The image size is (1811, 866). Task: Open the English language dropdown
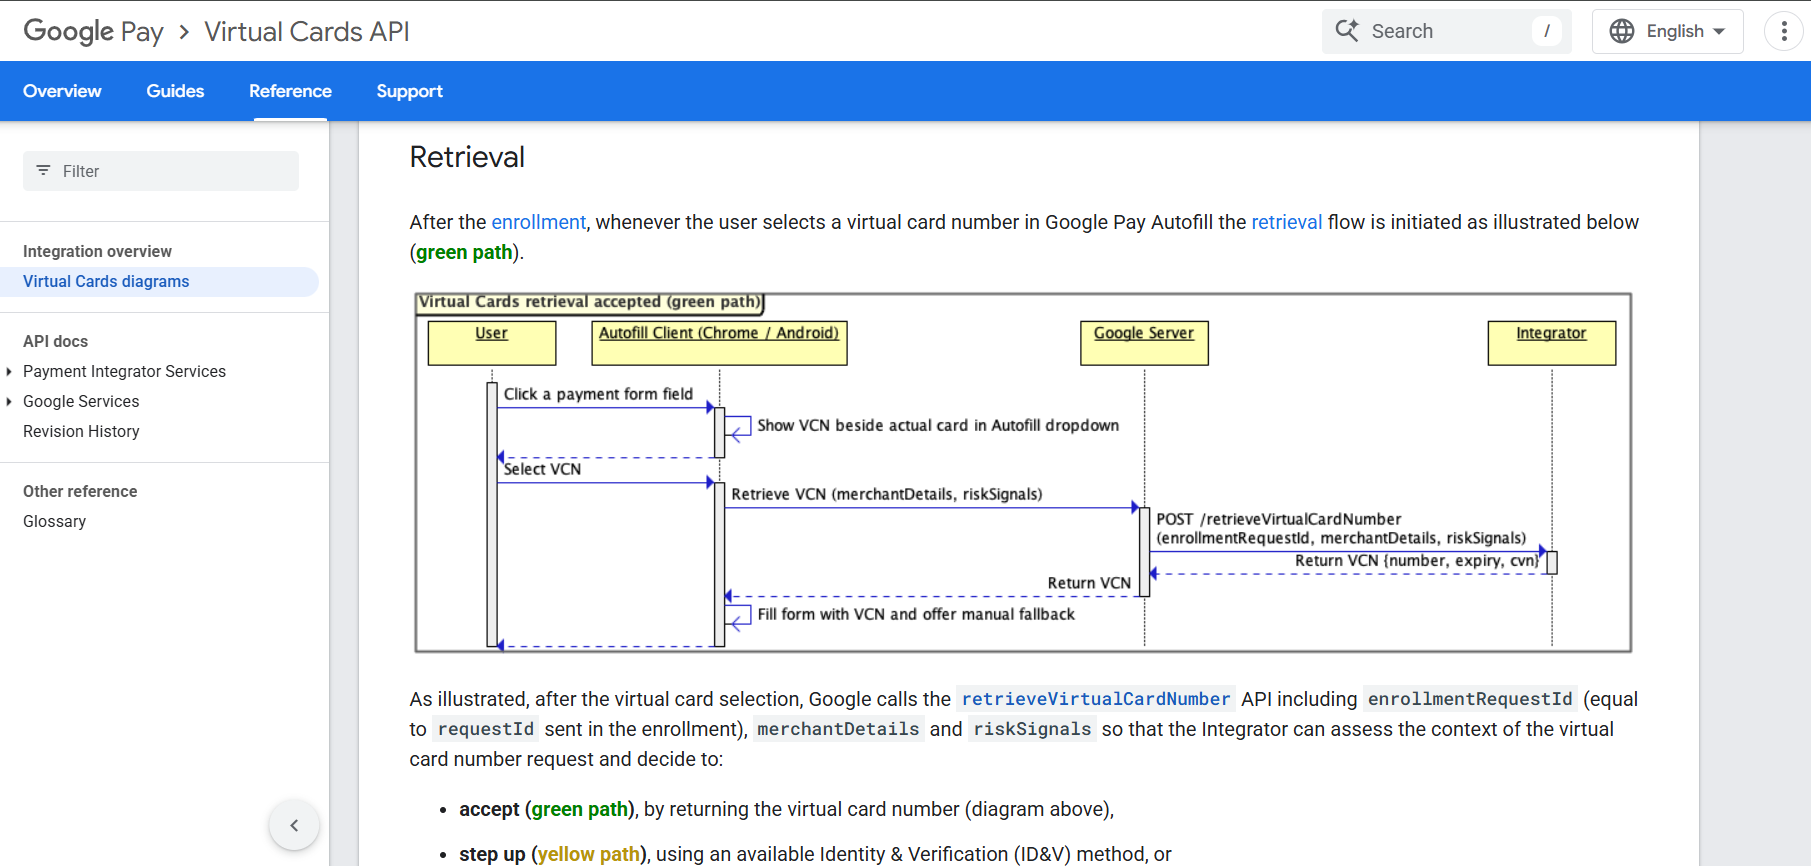point(1668,31)
